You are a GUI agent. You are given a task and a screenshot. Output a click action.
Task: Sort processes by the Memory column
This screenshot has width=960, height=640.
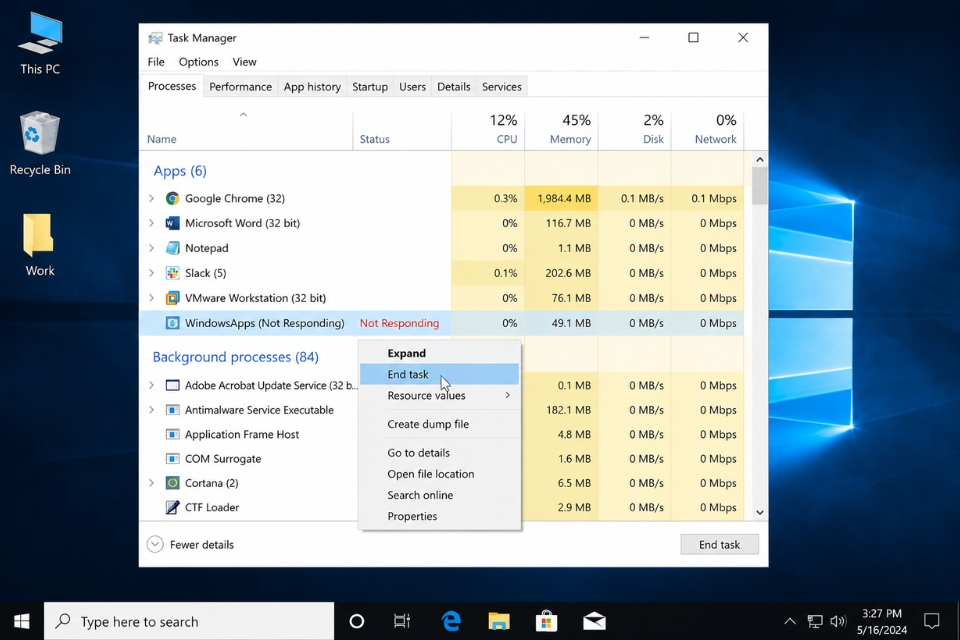(x=561, y=130)
